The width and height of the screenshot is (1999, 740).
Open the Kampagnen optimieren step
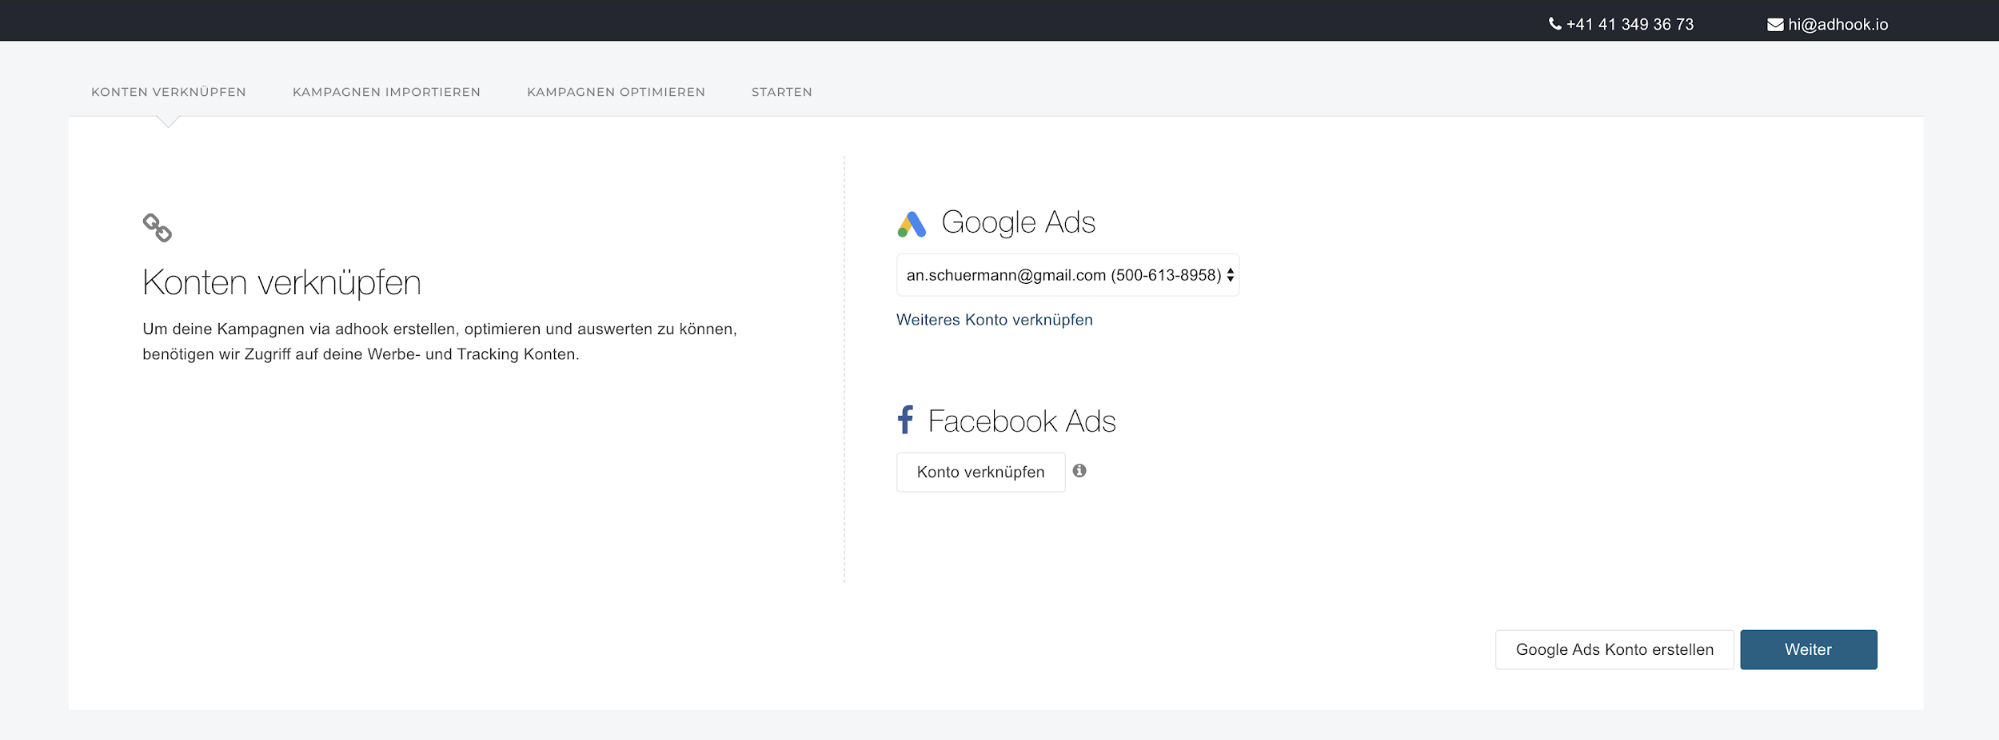[616, 92]
